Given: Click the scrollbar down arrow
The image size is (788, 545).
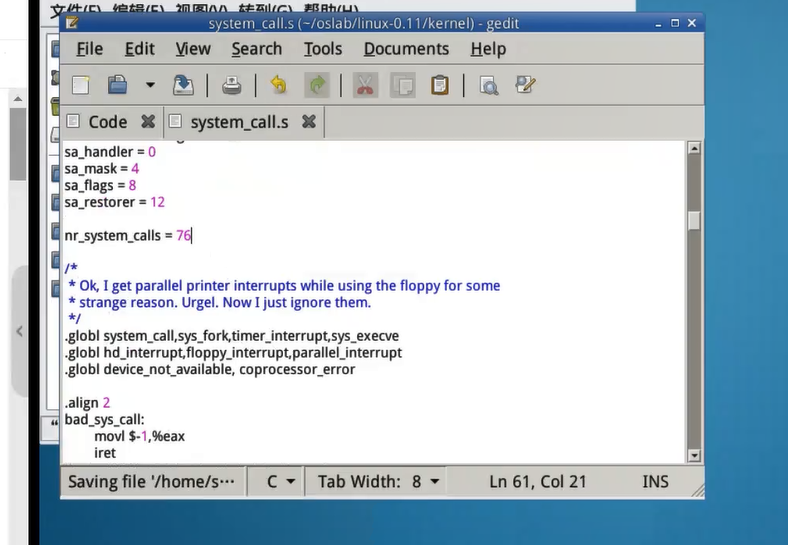Looking at the screenshot, I should [694, 456].
